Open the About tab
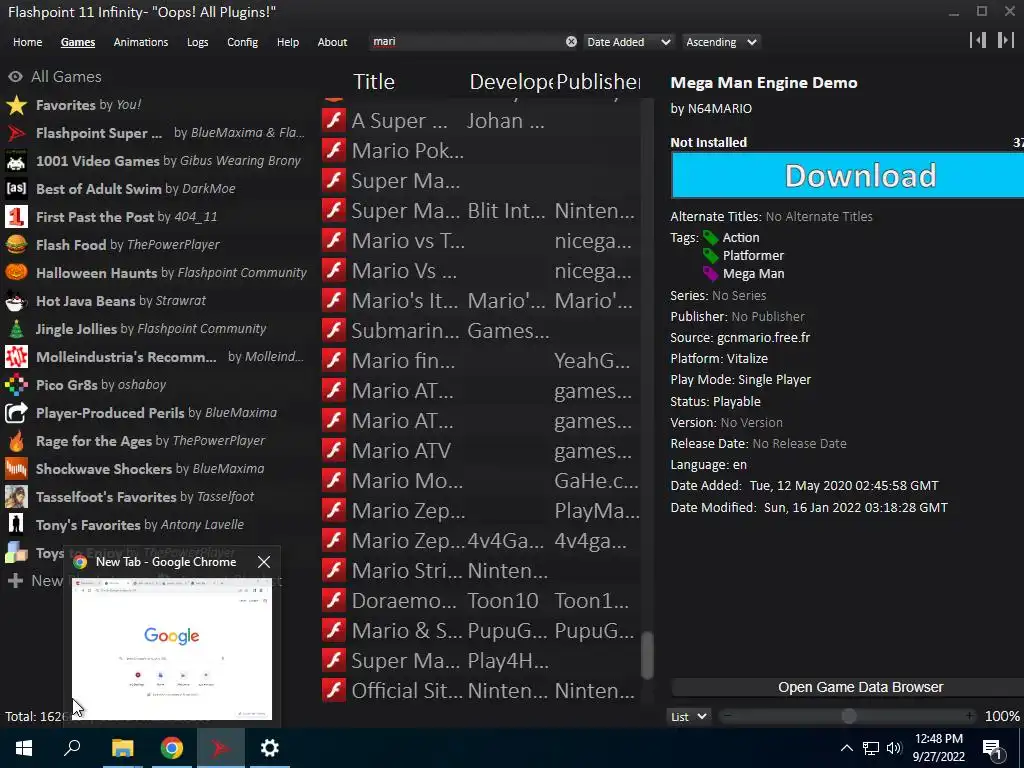 pyautogui.click(x=332, y=42)
